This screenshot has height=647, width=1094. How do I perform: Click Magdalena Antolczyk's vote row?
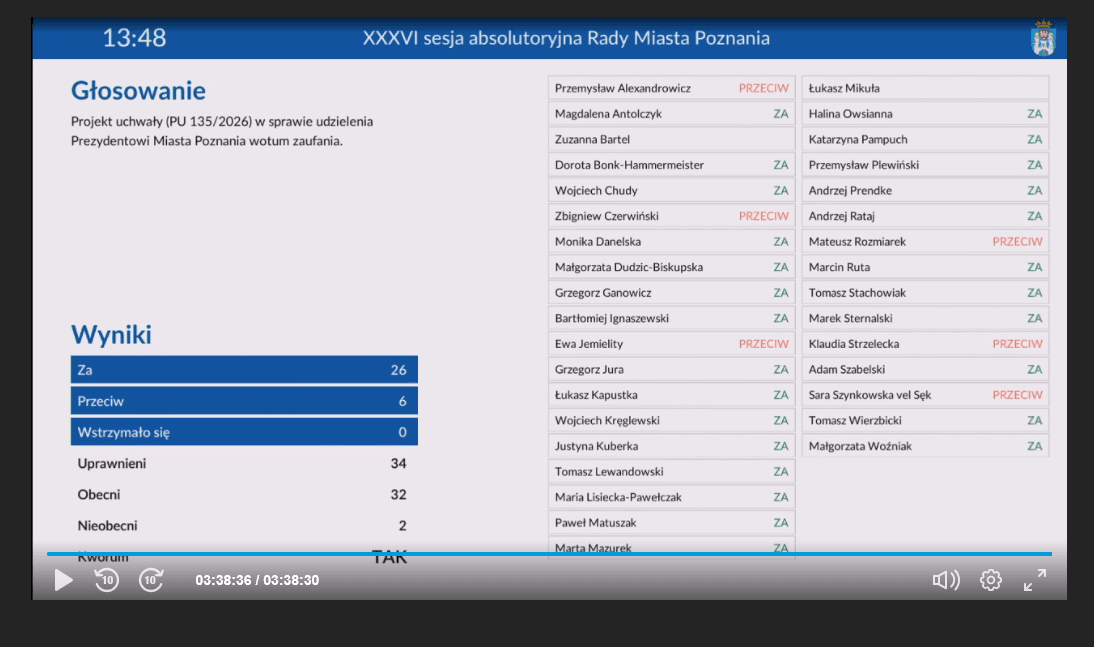[671, 114]
